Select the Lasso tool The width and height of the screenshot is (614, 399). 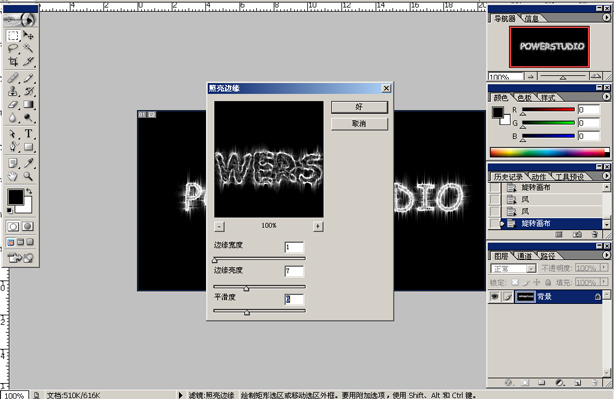(x=13, y=49)
